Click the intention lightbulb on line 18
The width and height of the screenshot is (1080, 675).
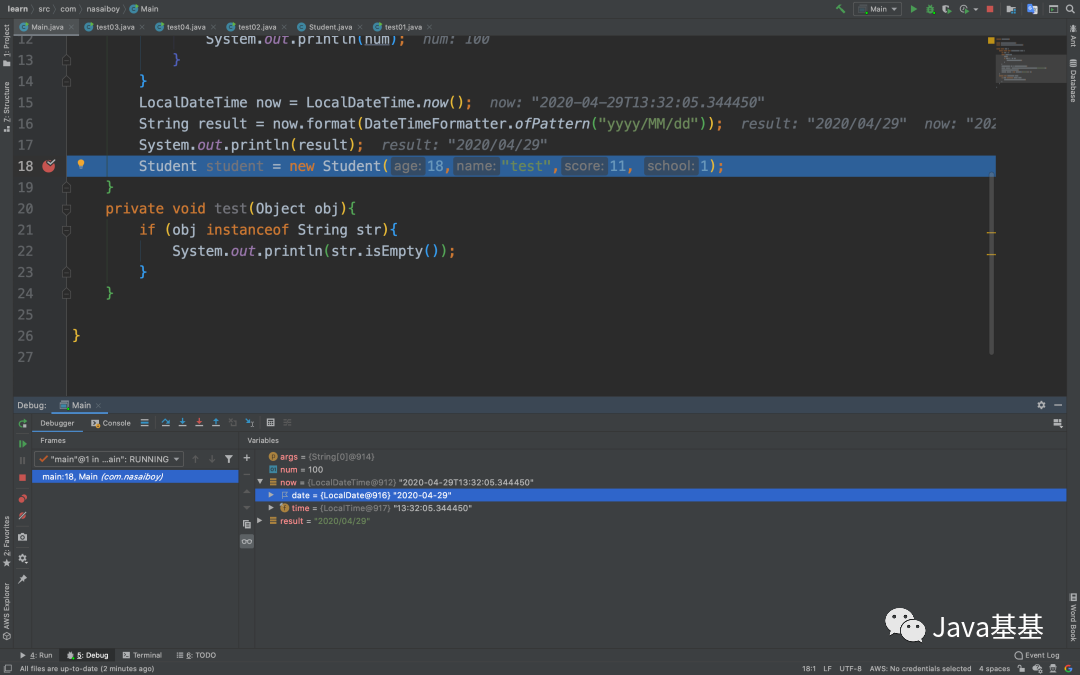click(x=81, y=165)
